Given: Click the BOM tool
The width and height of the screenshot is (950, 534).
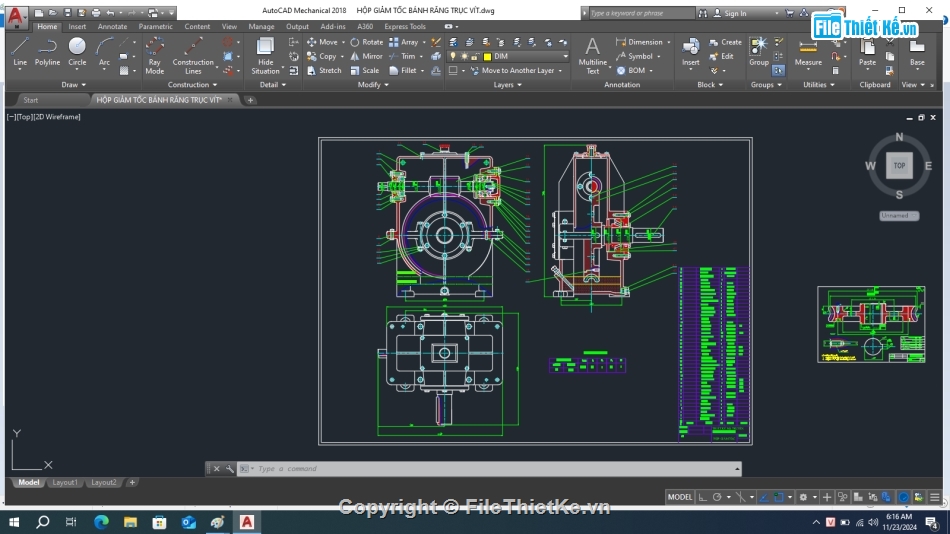Looking at the screenshot, I should 631,70.
